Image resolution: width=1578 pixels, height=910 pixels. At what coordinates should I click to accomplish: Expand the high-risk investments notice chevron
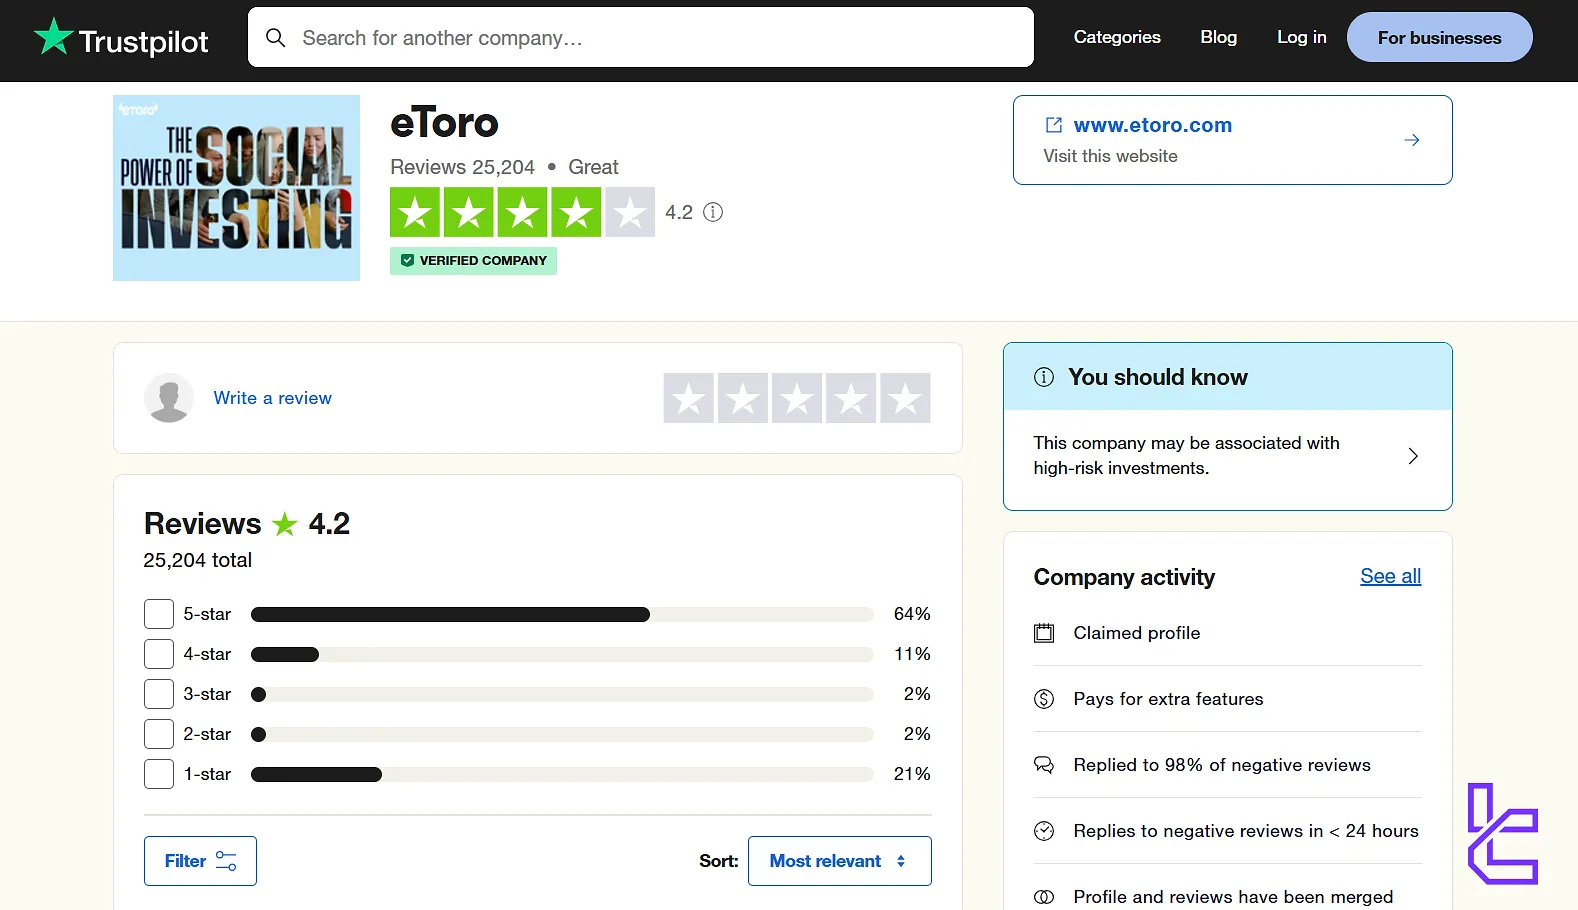point(1413,456)
